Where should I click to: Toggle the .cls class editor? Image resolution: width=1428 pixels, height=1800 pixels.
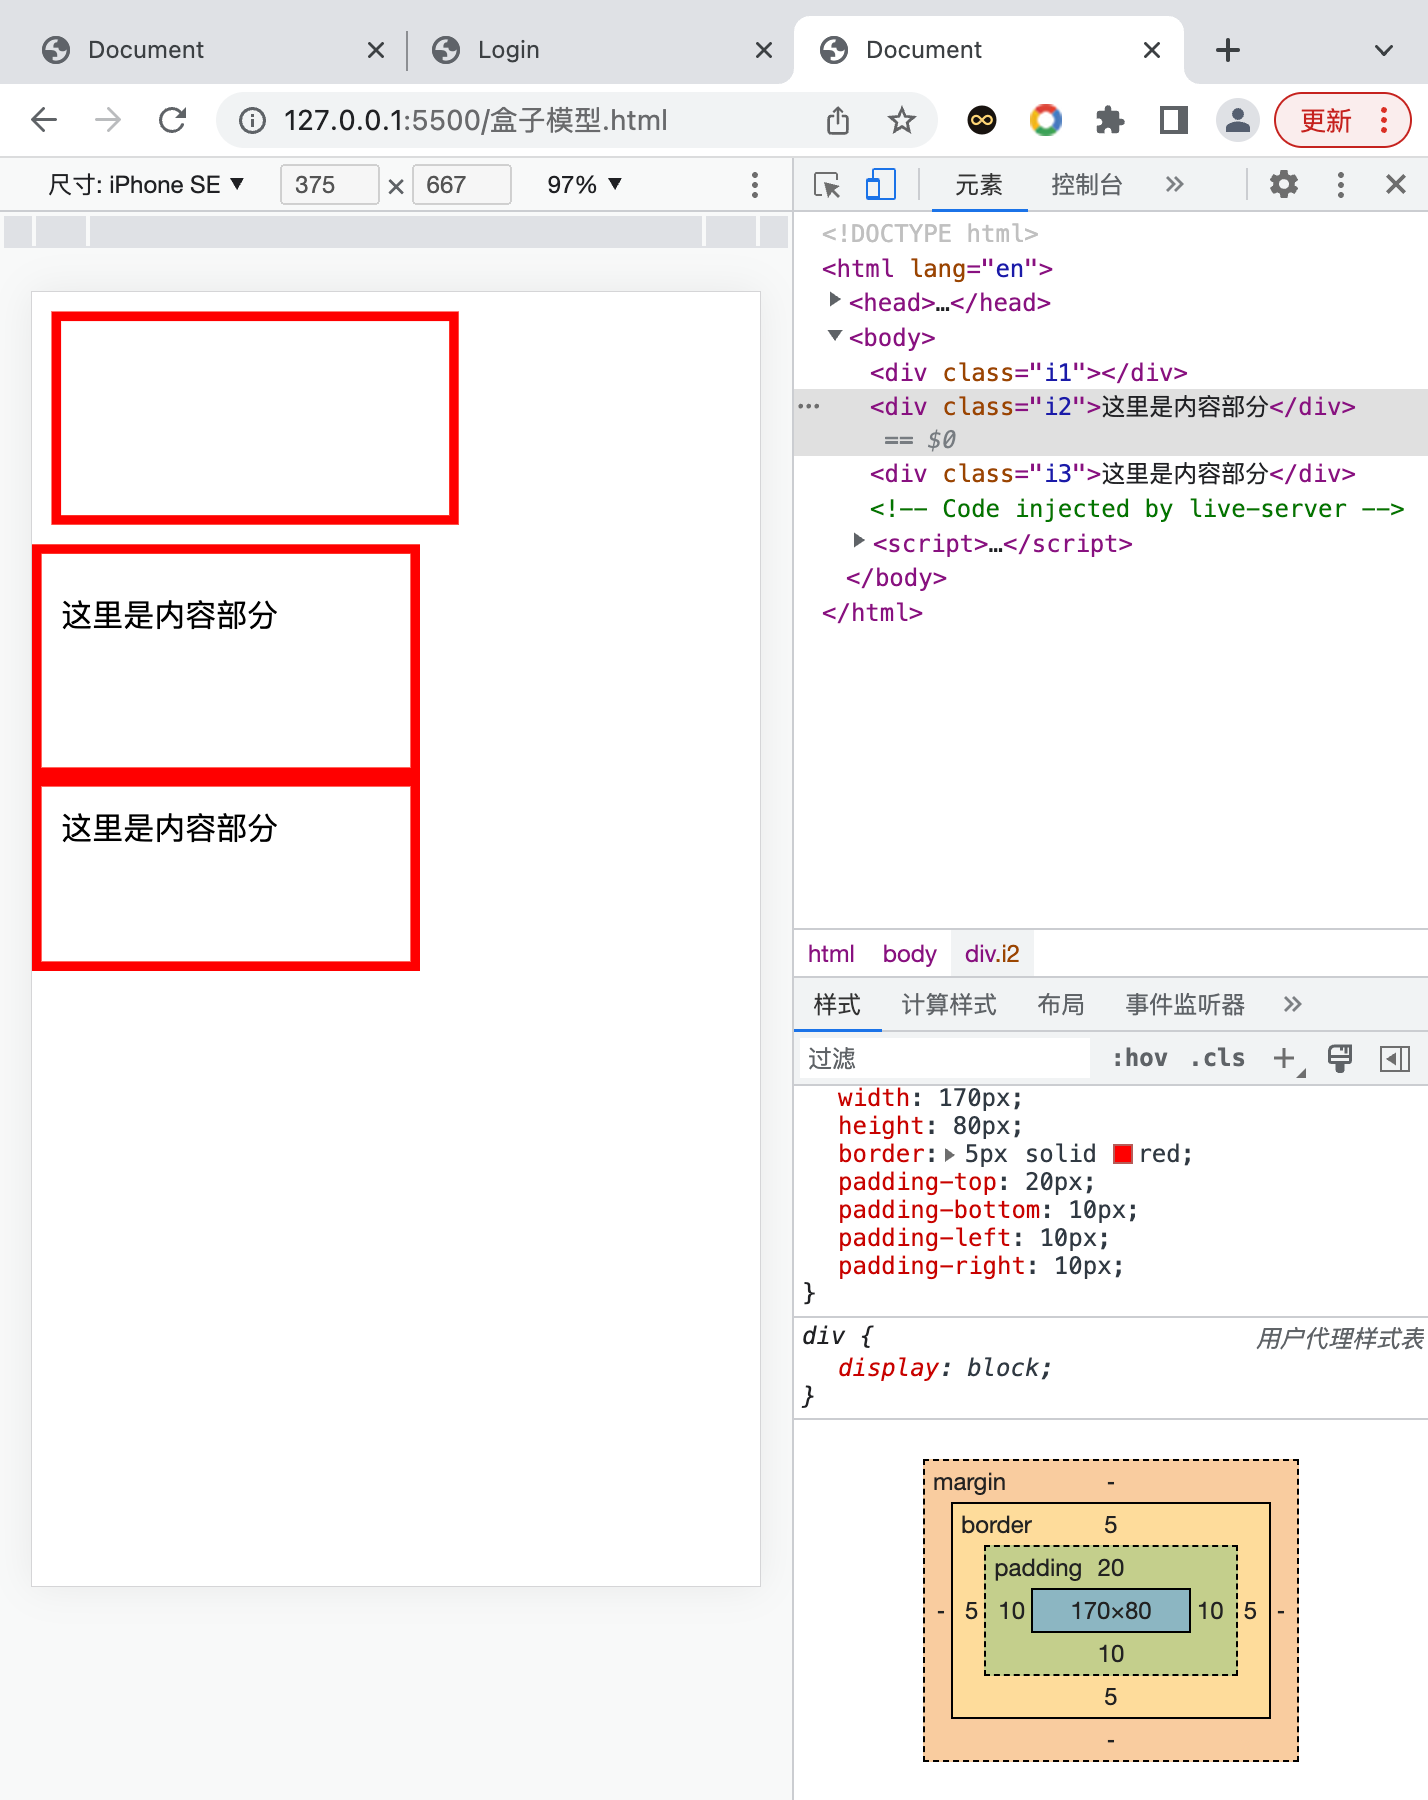pos(1218,1058)
